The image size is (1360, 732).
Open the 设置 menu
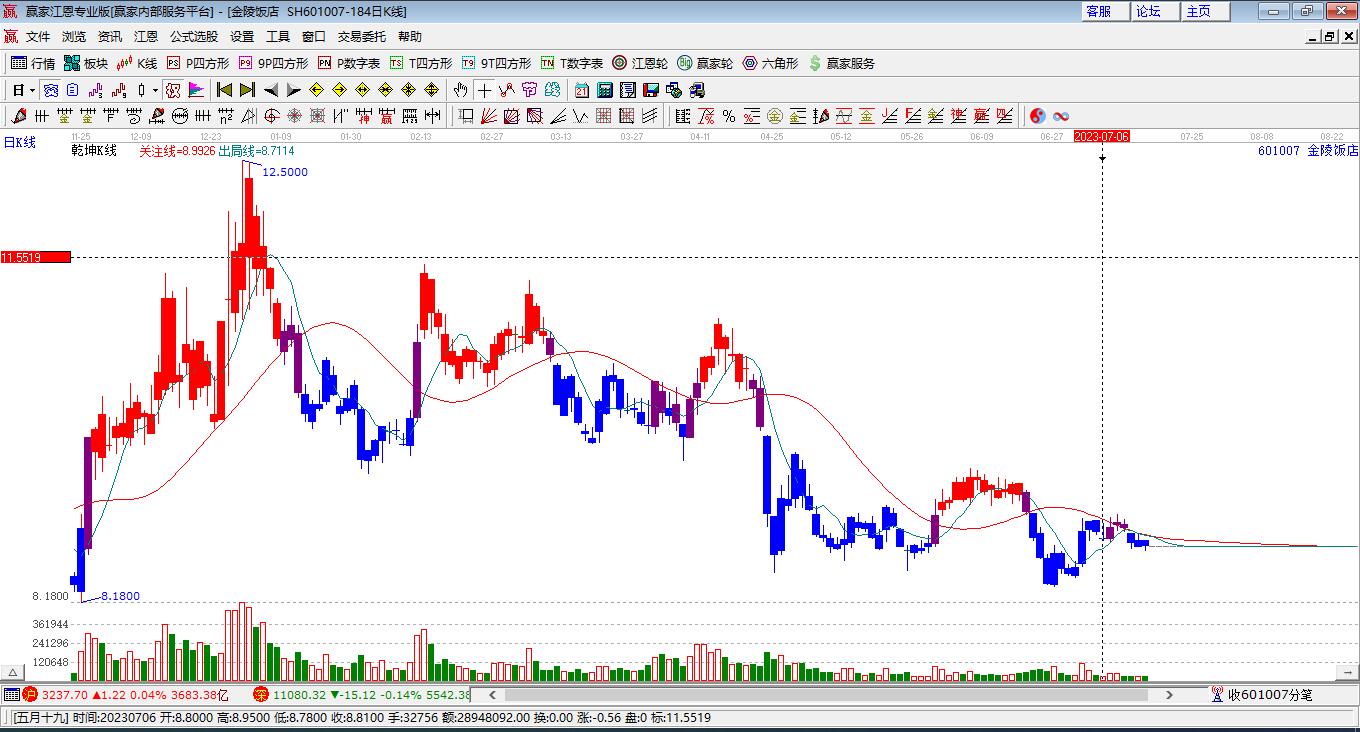(x=242, y=37)
